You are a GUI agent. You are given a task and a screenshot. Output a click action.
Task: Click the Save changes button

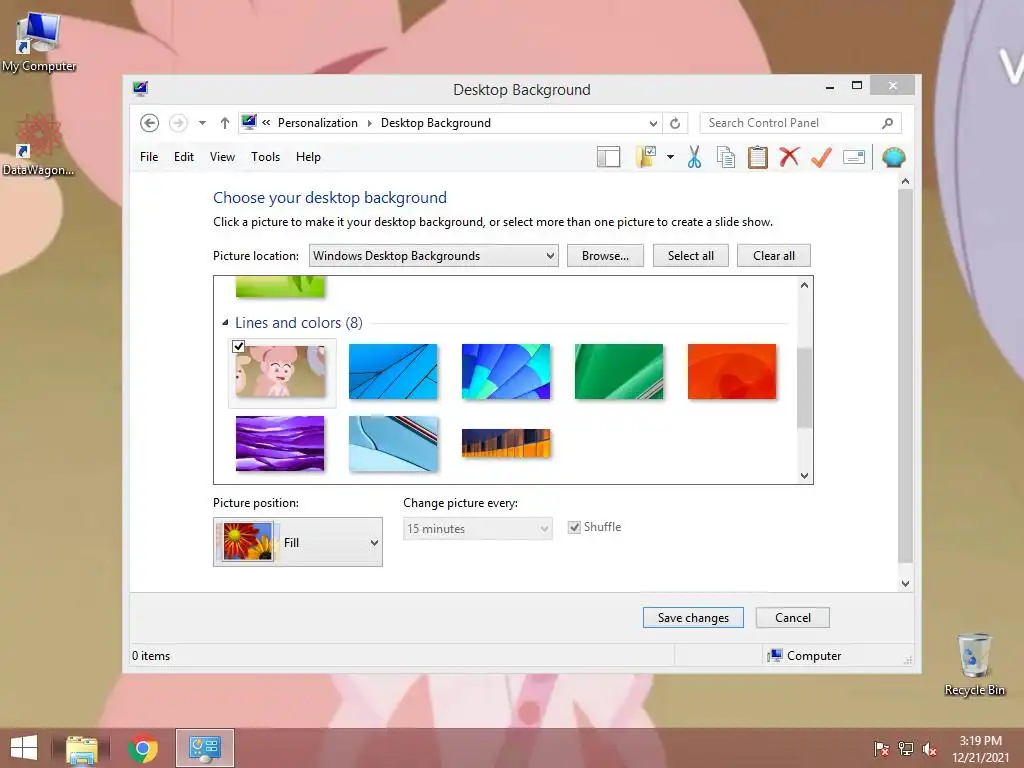click(693, 617)
